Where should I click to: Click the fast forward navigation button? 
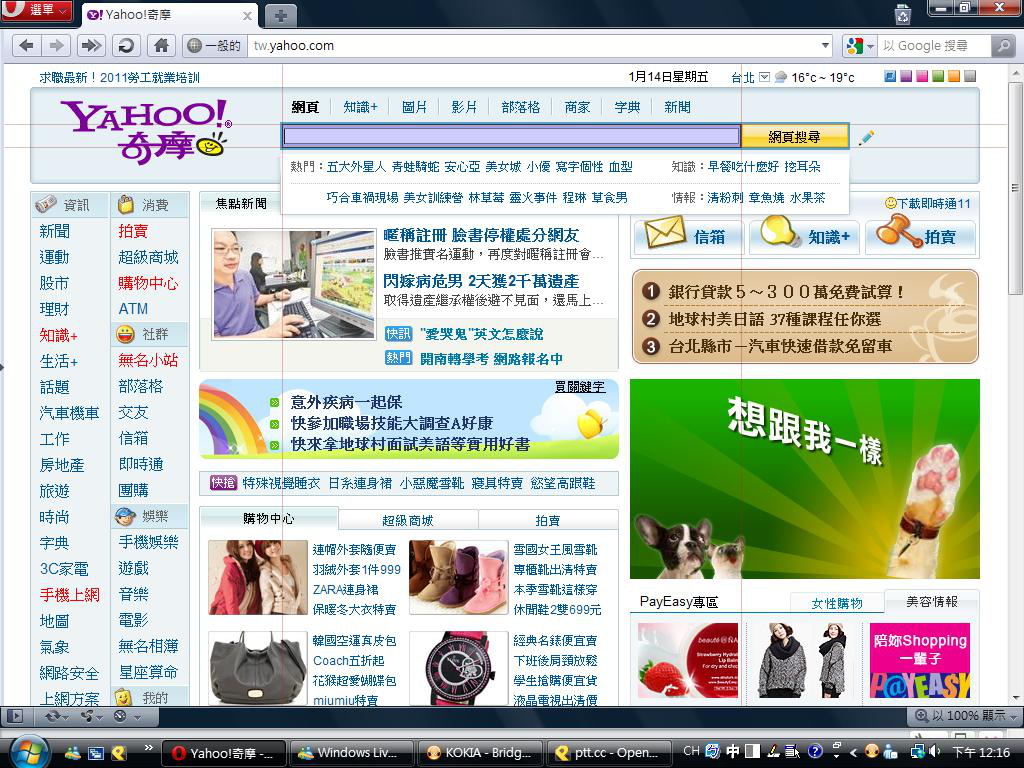click(x=91, y=46)
